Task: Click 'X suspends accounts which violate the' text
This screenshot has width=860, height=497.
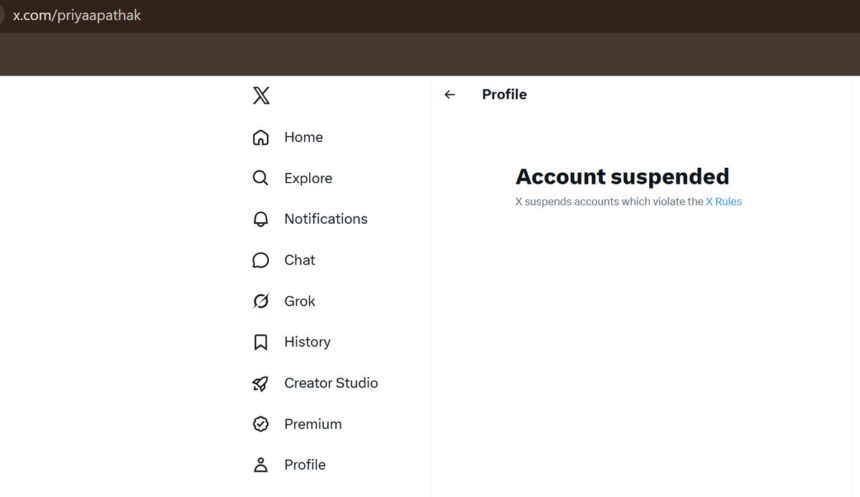Action: tap(609, 202)
